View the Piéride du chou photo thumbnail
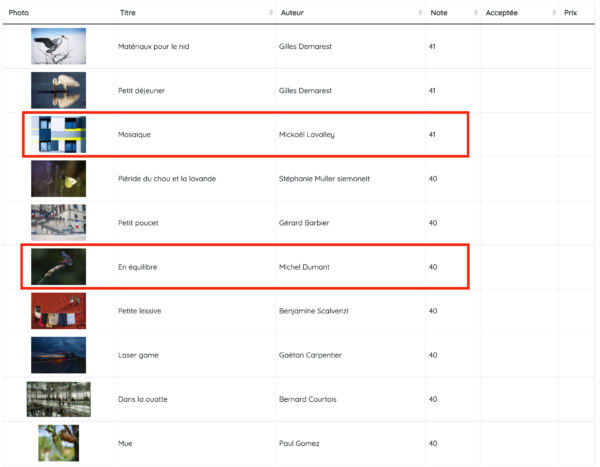 [x=58, y=178]
